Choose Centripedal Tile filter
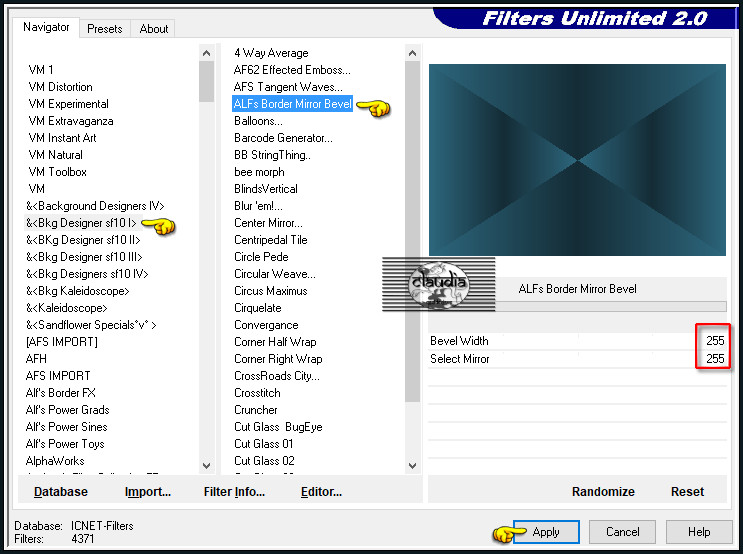 [271, 240]
